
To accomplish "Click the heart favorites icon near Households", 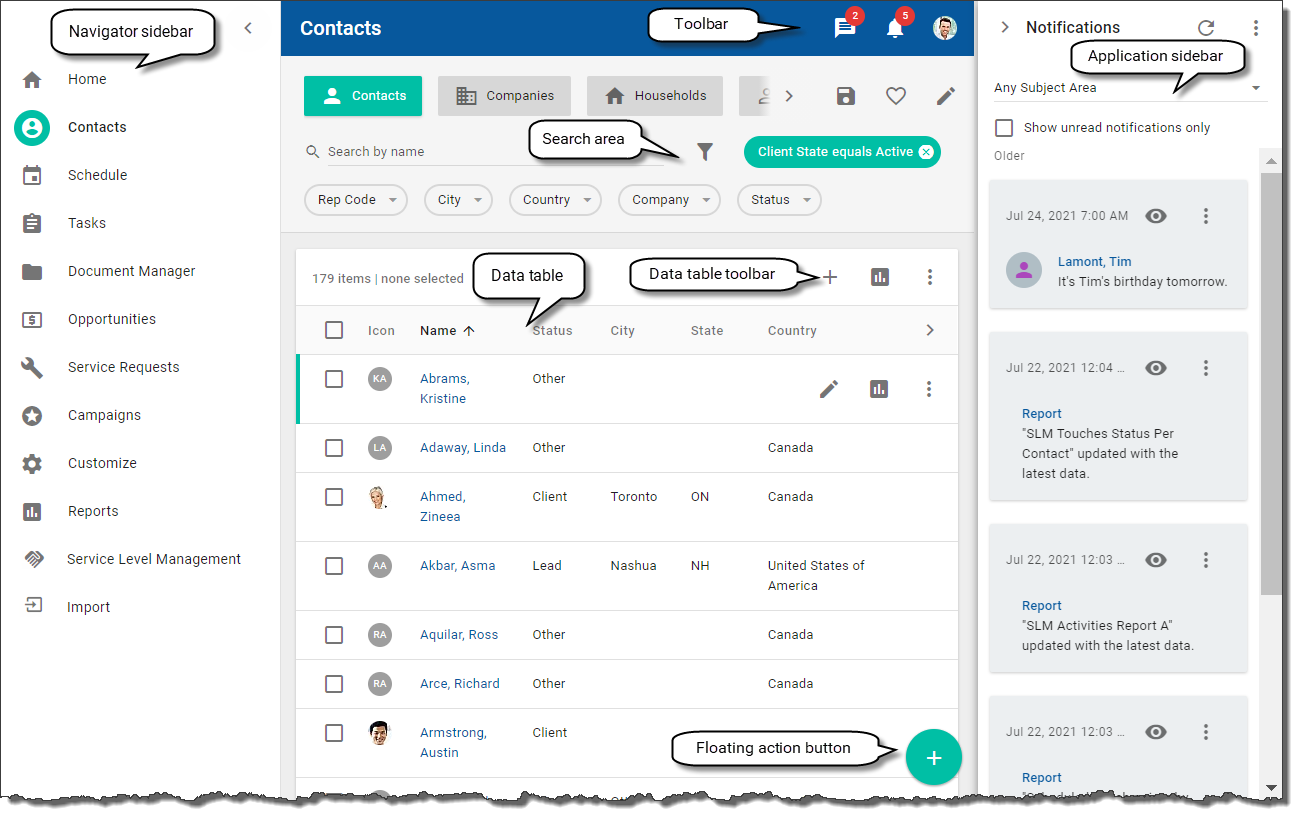I will pos(895,95).
